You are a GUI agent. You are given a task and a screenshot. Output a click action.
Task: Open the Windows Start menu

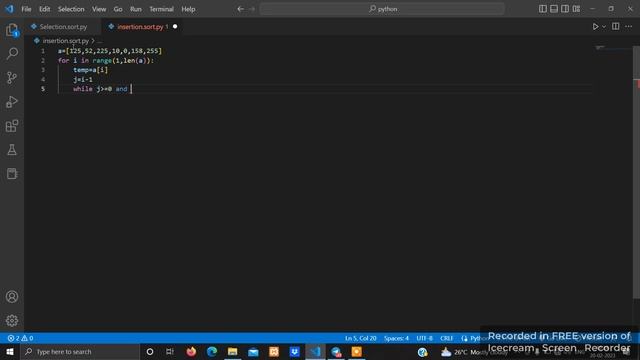point(9,351)
